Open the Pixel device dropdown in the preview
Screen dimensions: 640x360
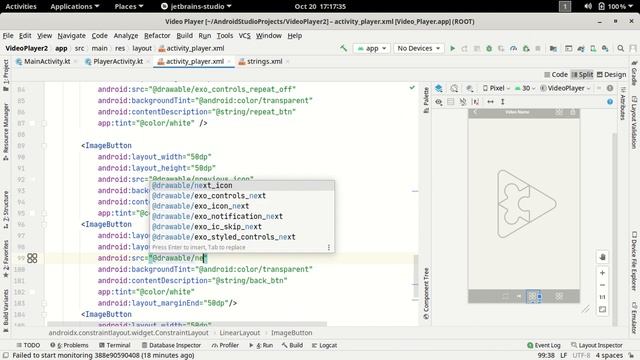496,88
